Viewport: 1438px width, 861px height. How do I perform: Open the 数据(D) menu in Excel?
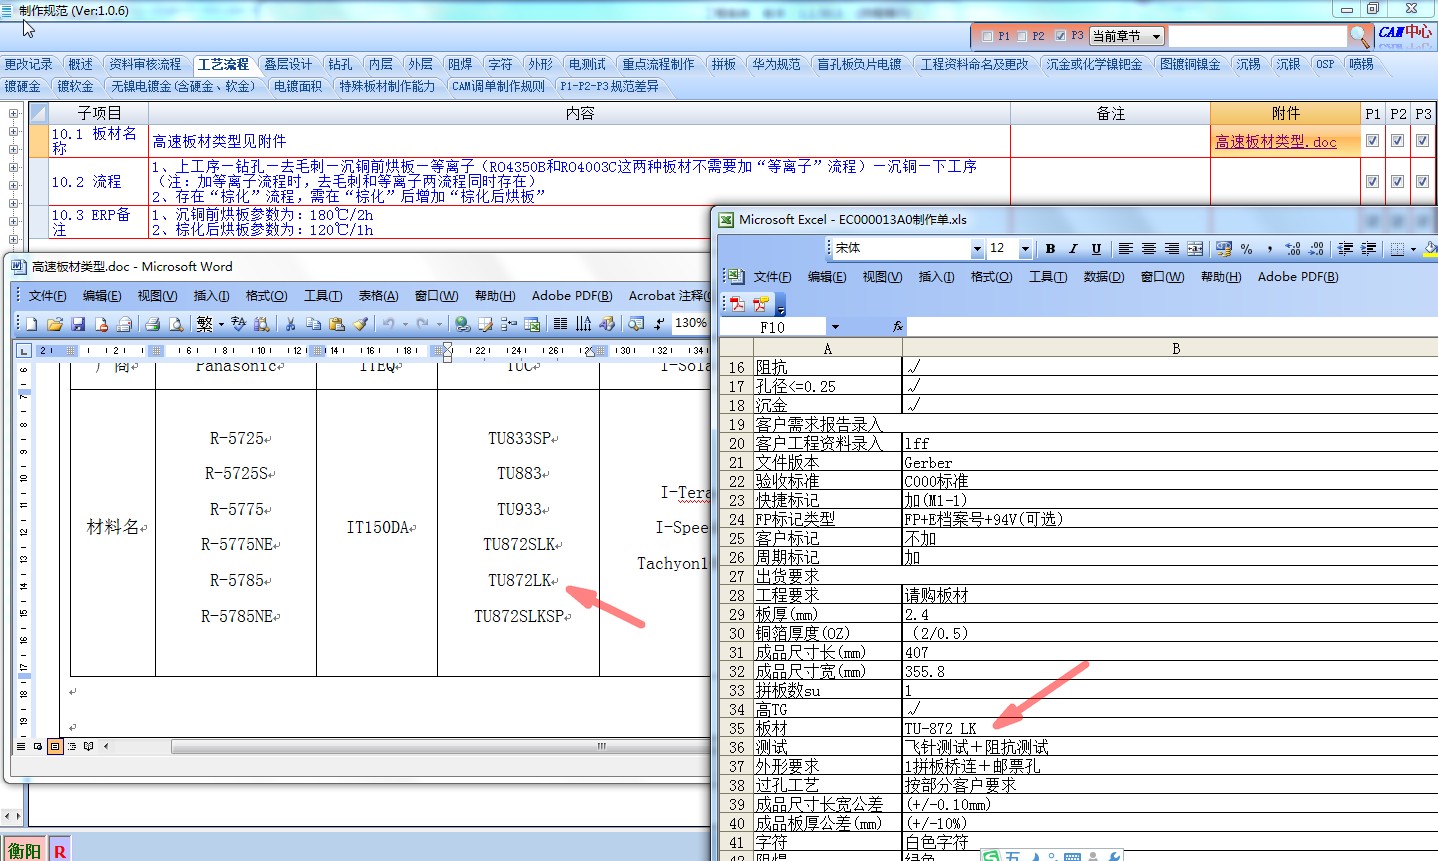(1104, 277)
